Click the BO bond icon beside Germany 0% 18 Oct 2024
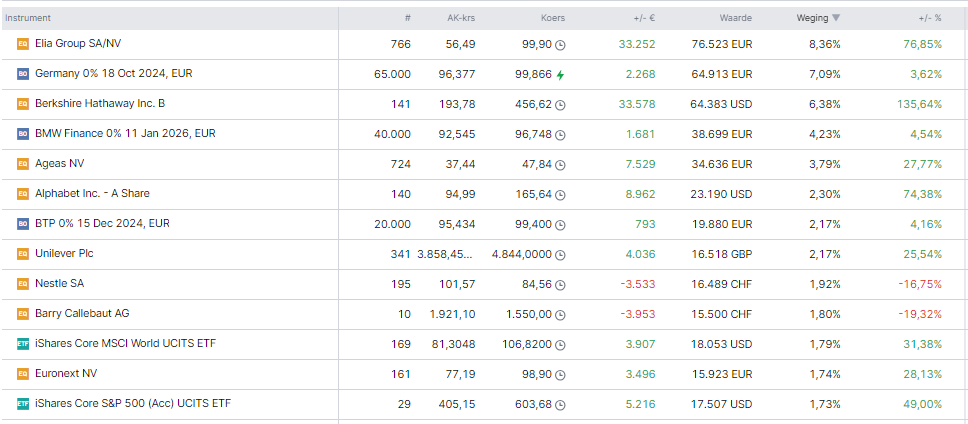This screenshot has width=968, height=424. click(23, 74)
